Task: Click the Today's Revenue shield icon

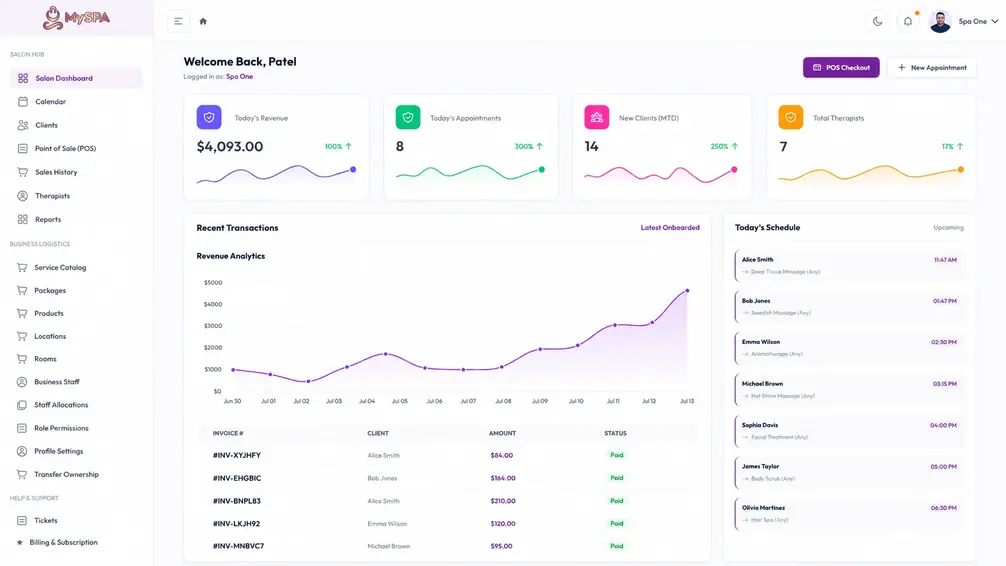Action: (x=209, y=117)
